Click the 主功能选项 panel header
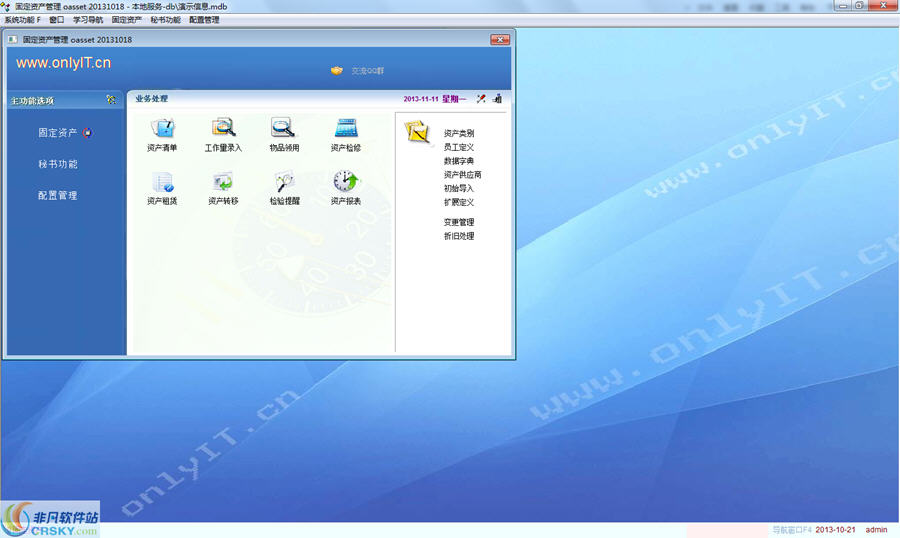 tap(32, 100)
